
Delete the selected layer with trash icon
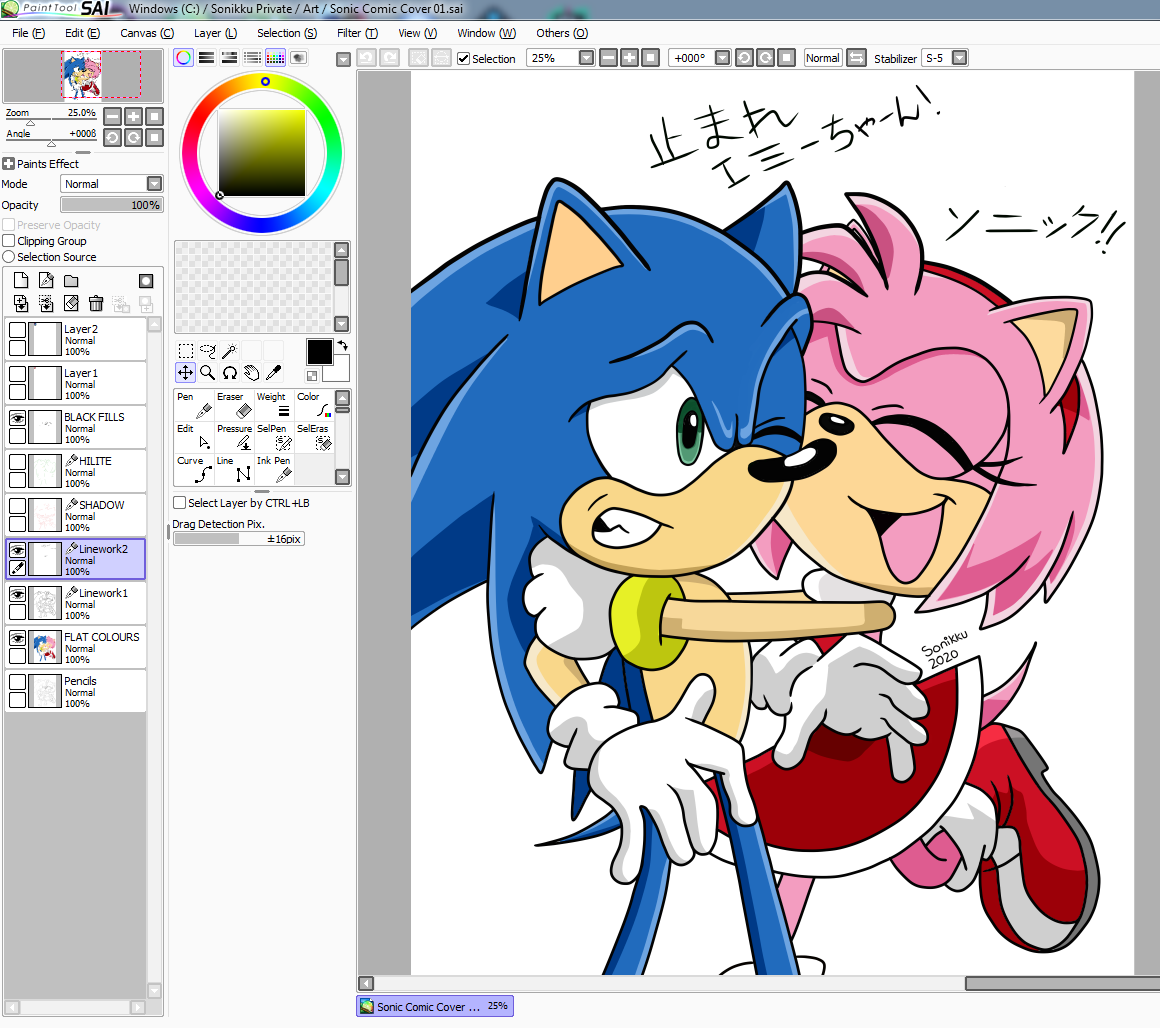pyautogui.click(x=95, y=303)
